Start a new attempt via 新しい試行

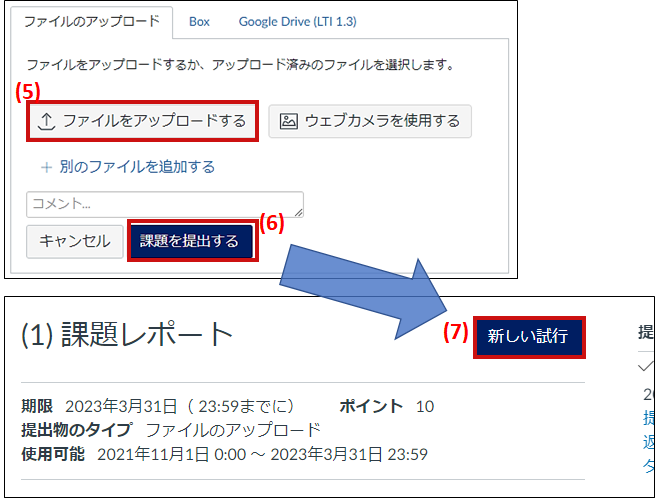(526, 338)
